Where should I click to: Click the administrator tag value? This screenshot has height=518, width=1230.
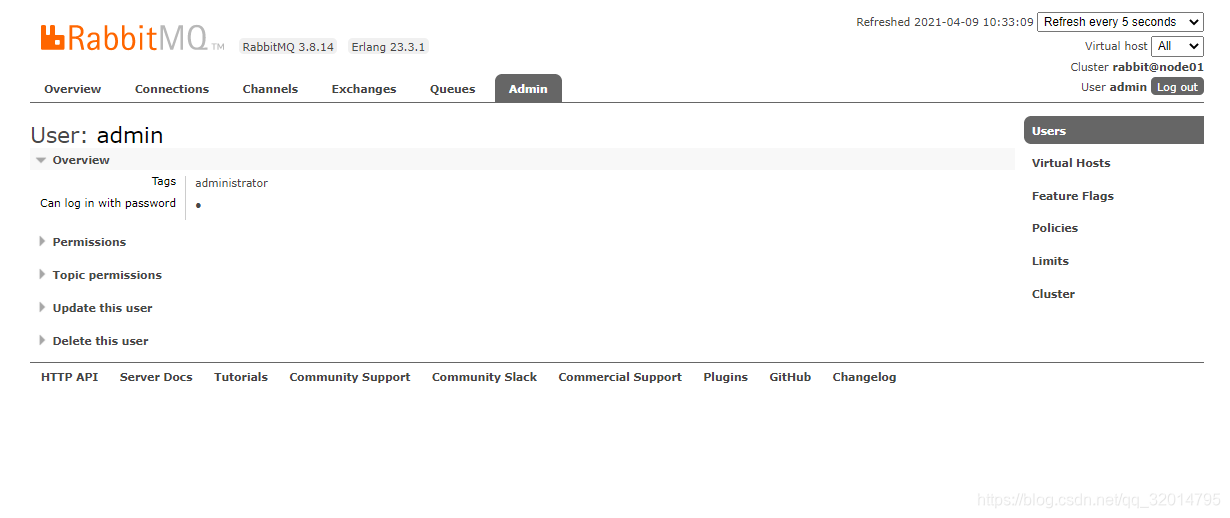point(231,183)
